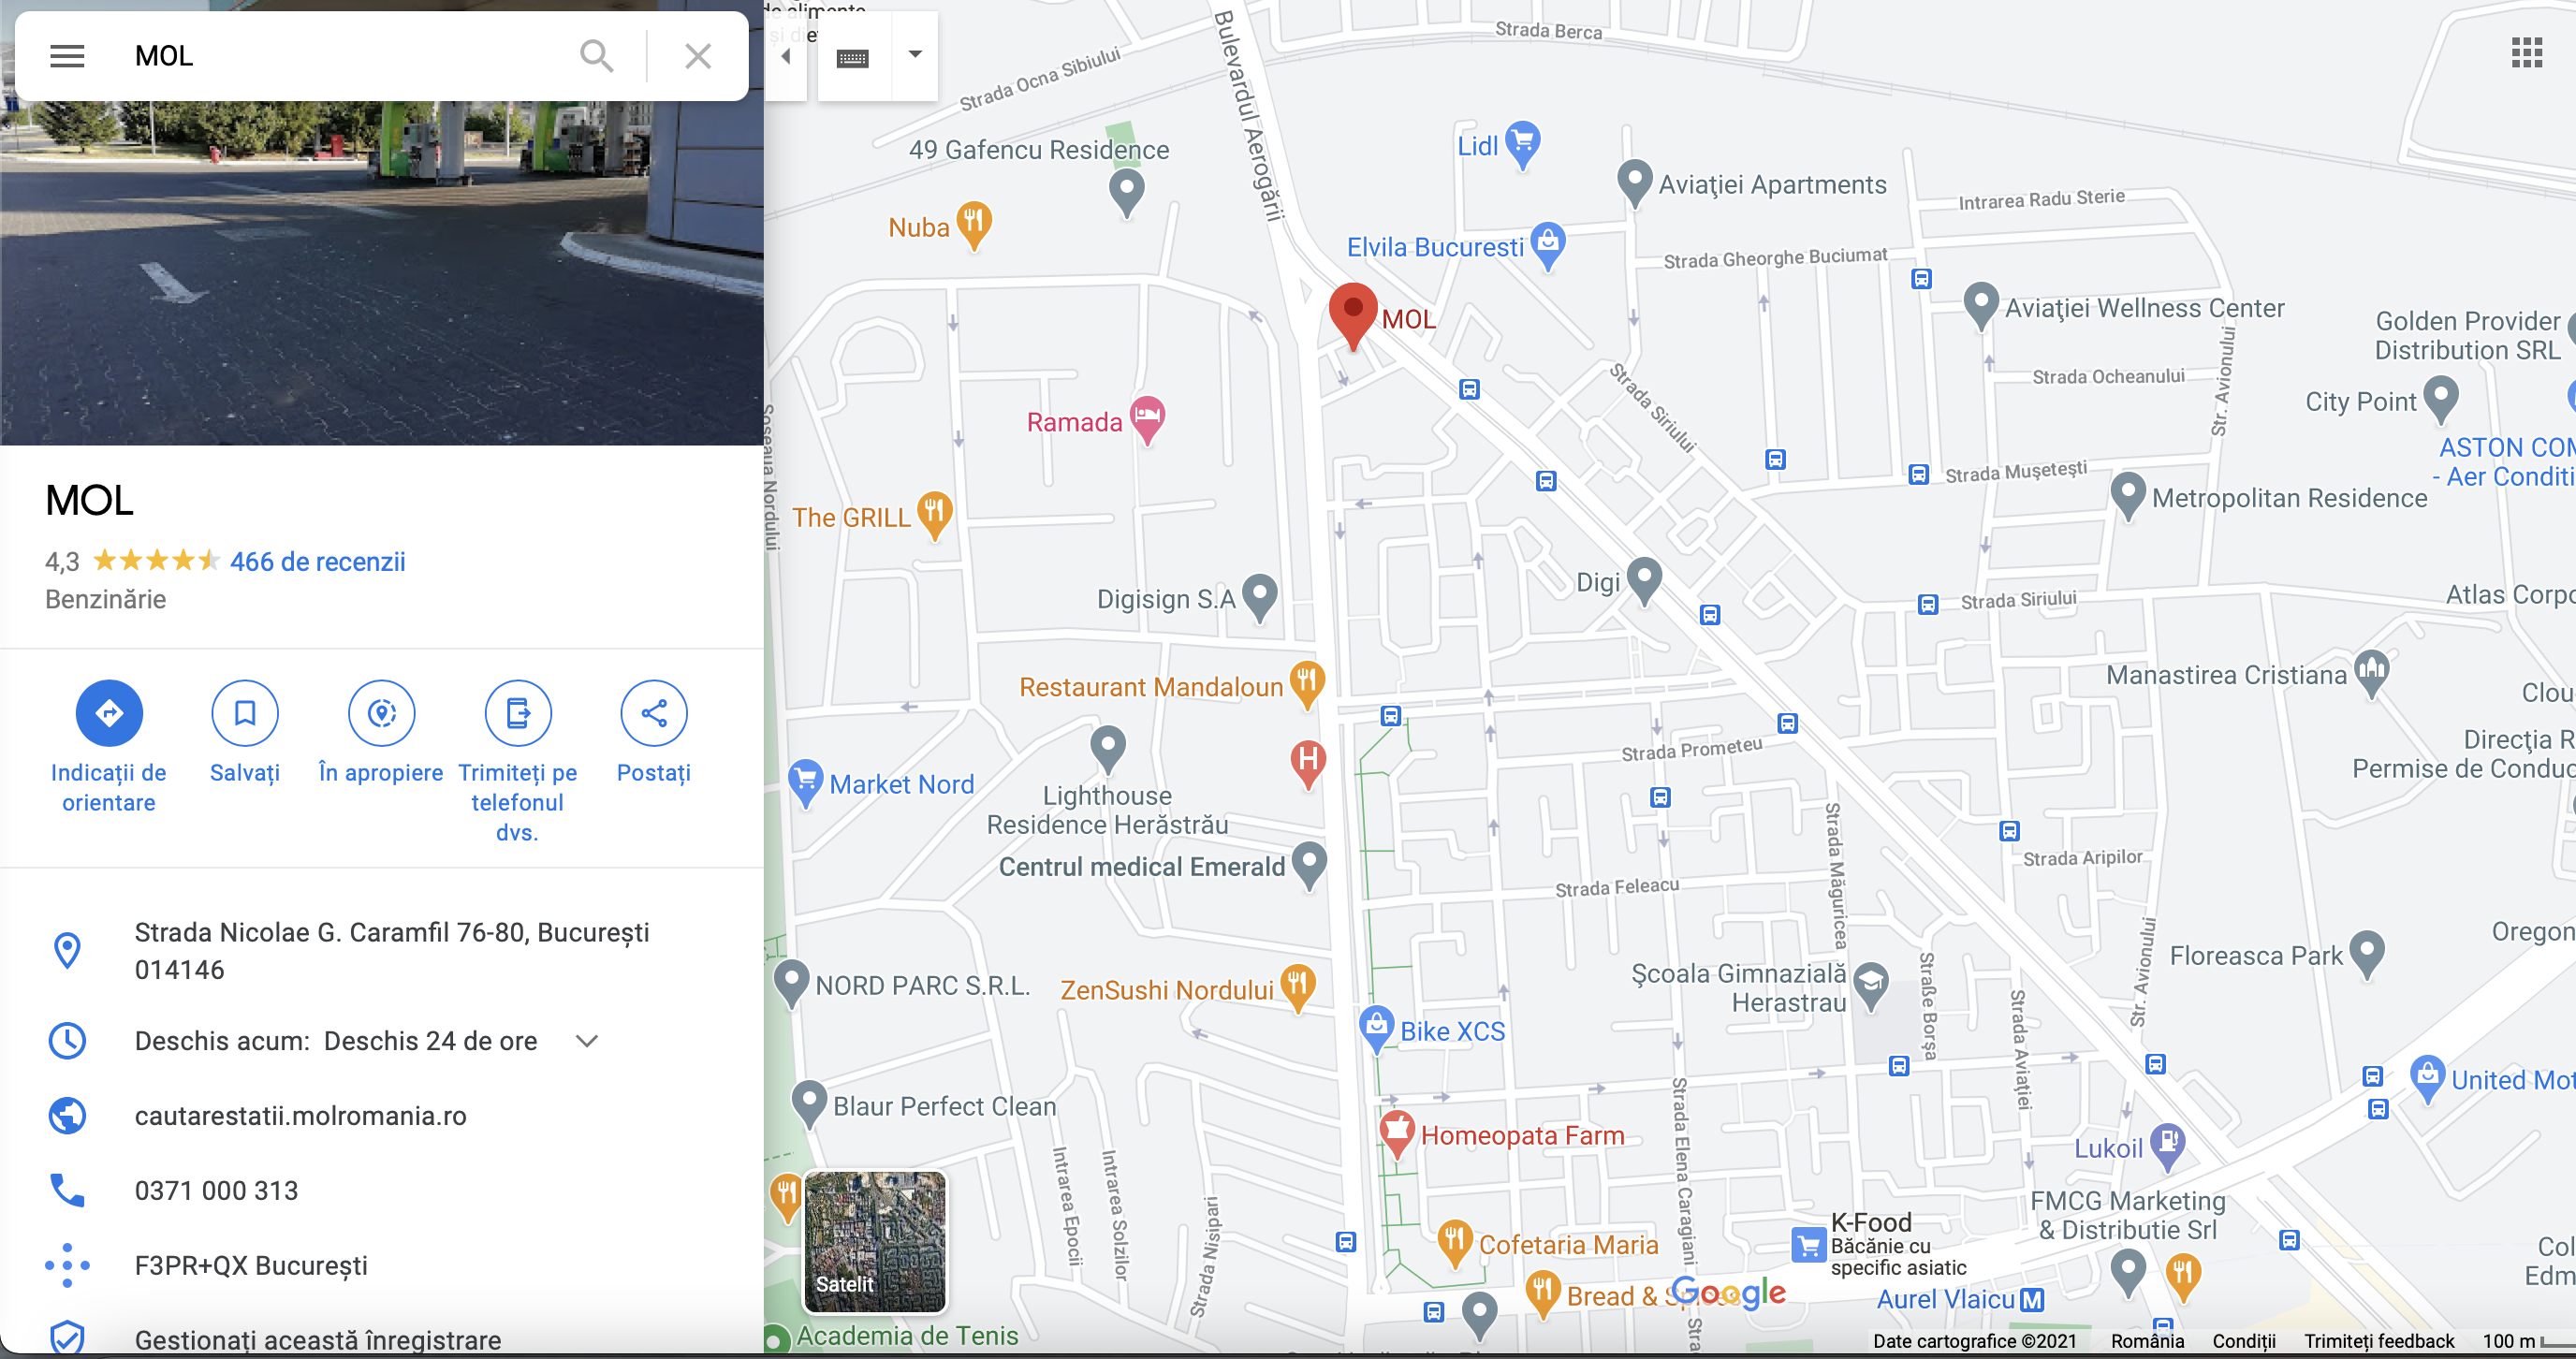Clear the MOL search with X
Viewport: 2576px width, 1359px height.
[698, 56]
